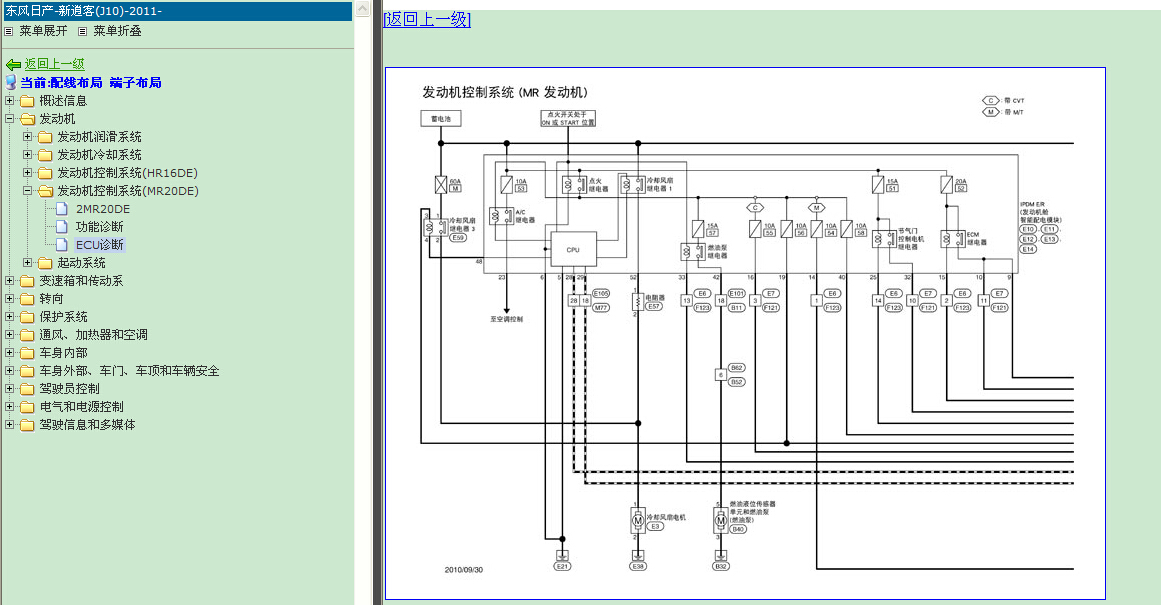Open the 2MR20DE tree item

pyautogui.click(x=103, y=209)
